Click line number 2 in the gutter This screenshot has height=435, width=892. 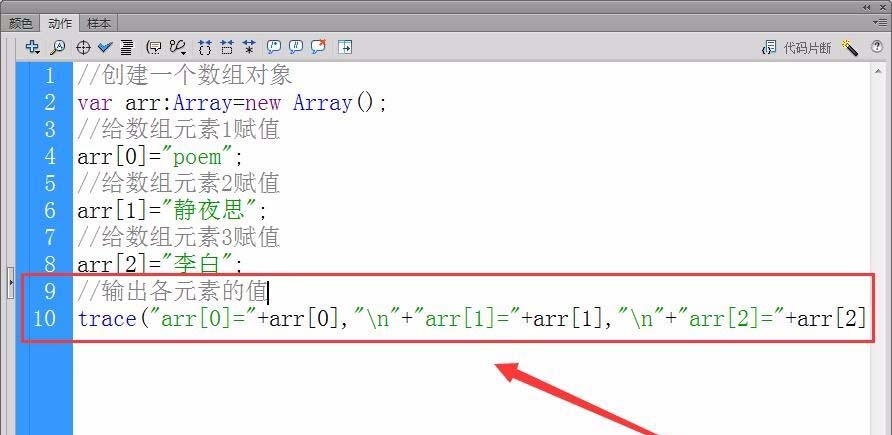pyautogui.click(x=50, y=103)
